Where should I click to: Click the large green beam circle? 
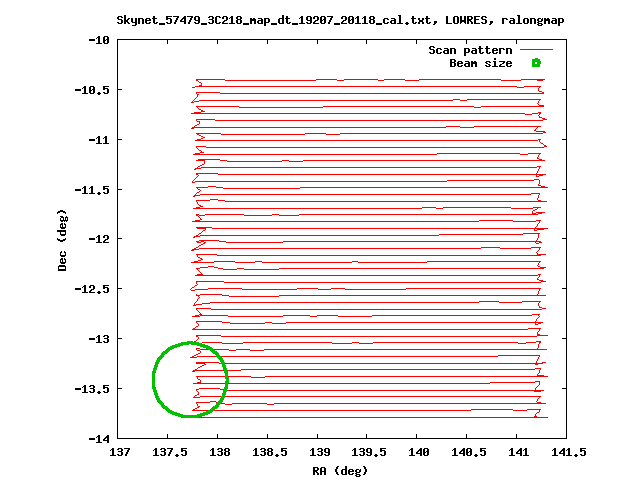tap(190, 380)
